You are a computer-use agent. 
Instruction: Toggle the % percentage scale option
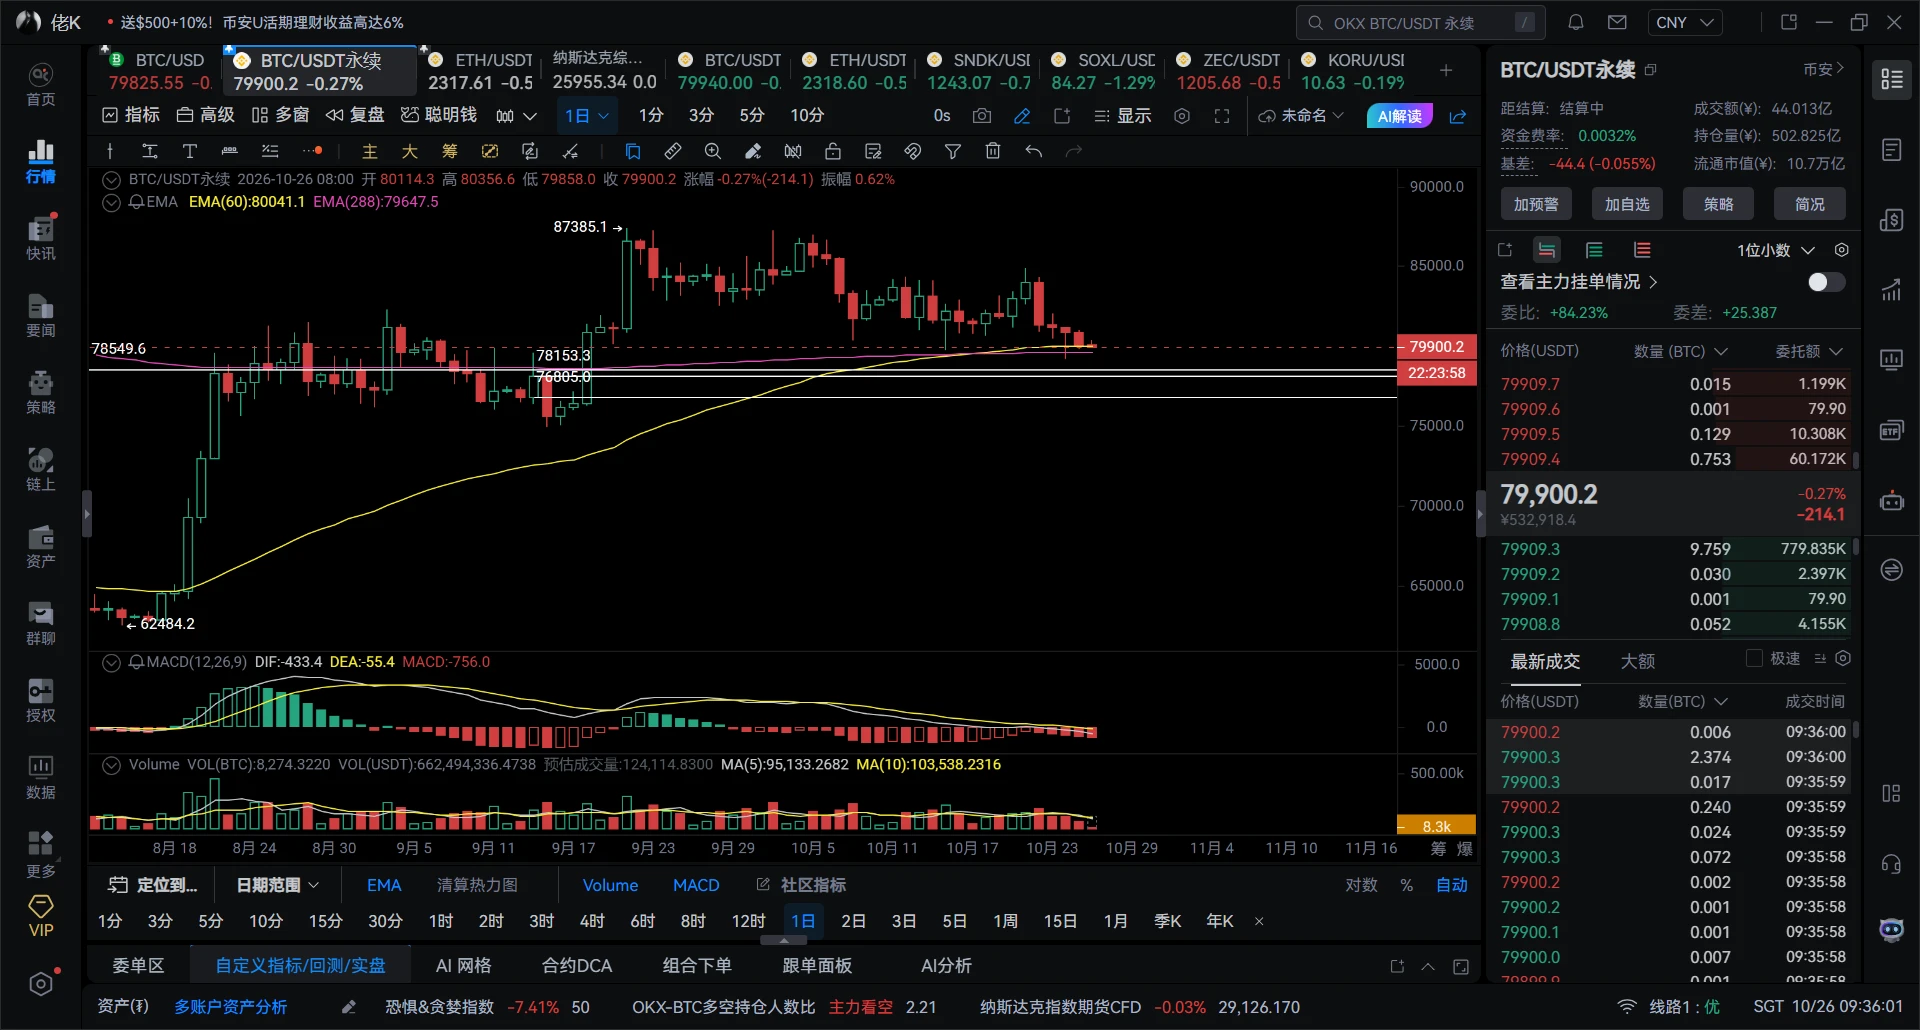pyautogui.click(x=1406, y=885)
